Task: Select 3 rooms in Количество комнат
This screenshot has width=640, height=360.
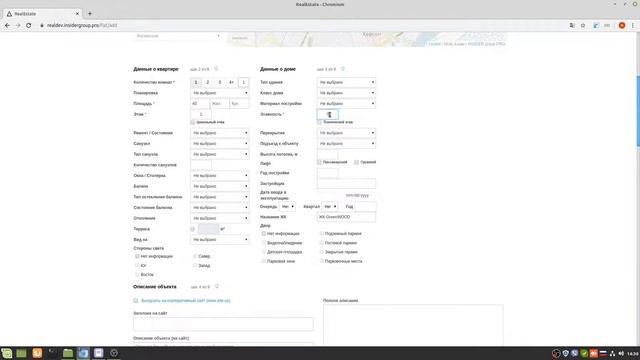Action: (x=220, y=82)
